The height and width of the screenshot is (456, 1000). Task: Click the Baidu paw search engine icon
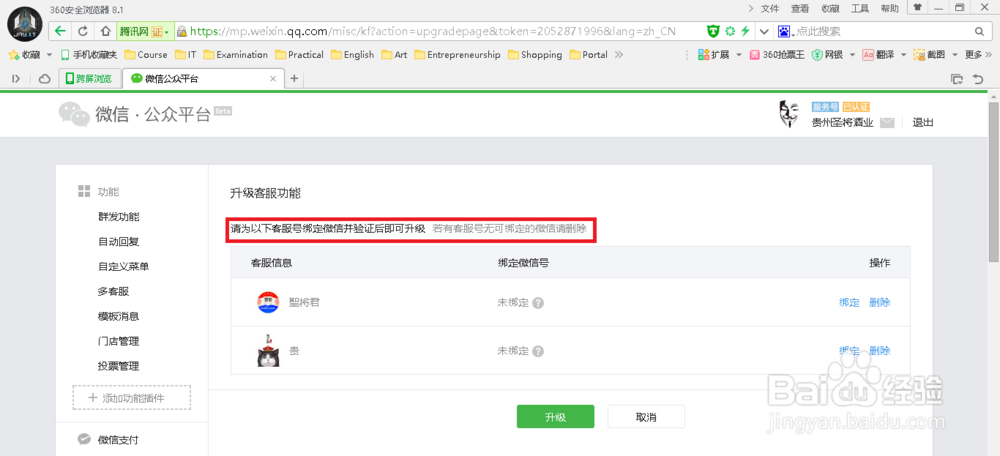point(784,31)
